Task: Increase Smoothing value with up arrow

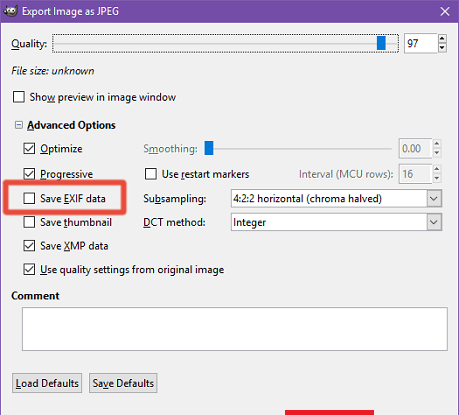Action: coord(437,144)
